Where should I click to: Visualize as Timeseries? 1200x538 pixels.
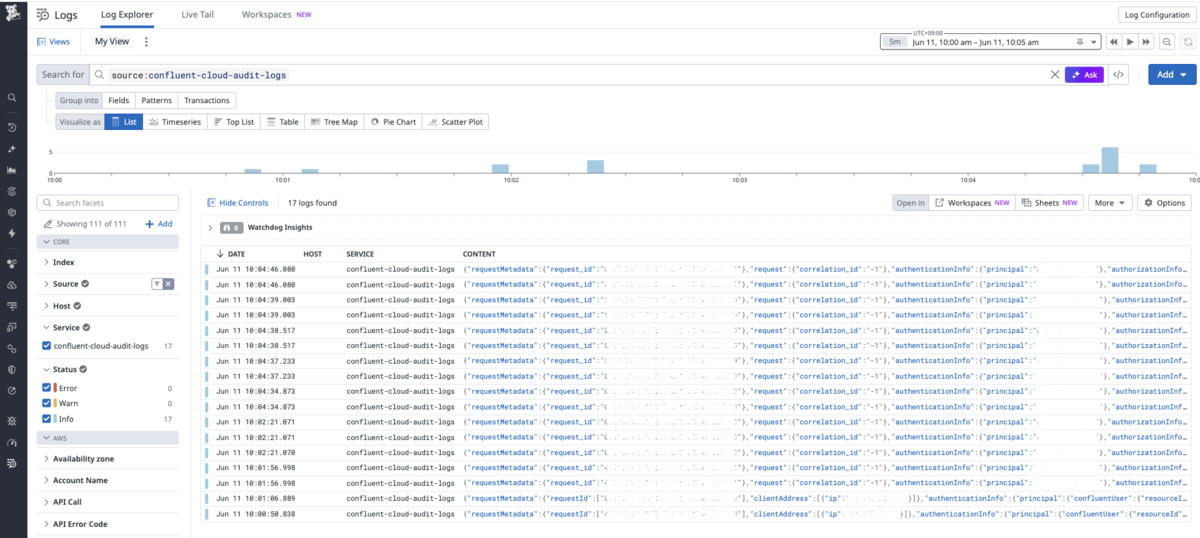click(175, 122)
